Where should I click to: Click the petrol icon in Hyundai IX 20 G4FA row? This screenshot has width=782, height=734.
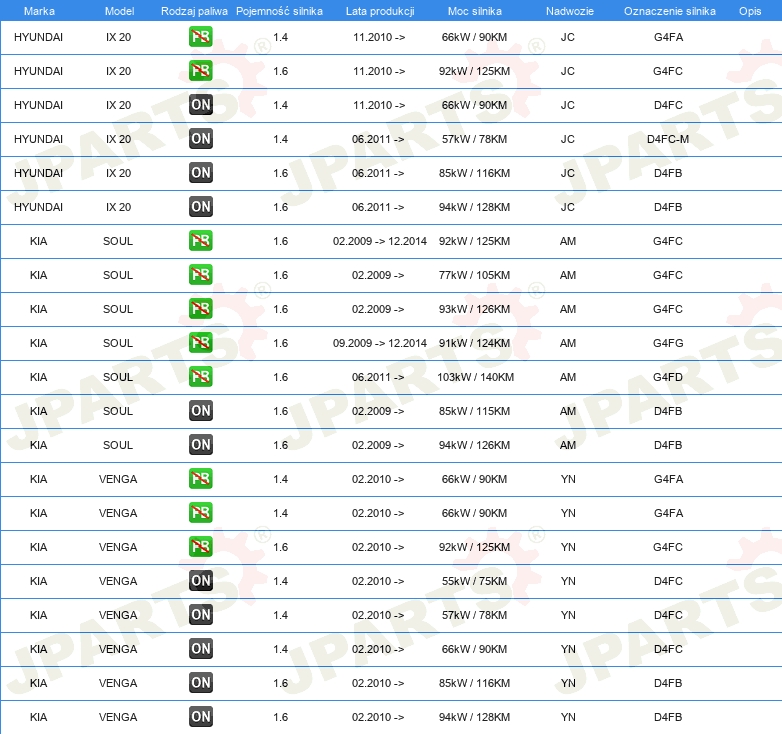coord(200,37)
